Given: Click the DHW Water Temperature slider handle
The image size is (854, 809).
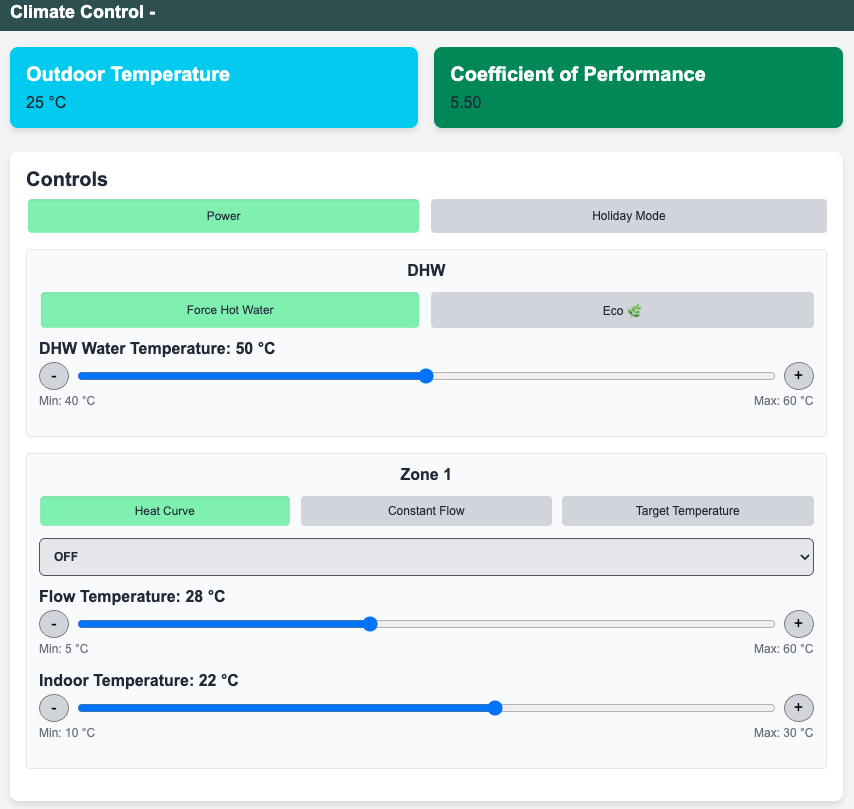Looking at the screenshot, I should (x=426, y=376).
